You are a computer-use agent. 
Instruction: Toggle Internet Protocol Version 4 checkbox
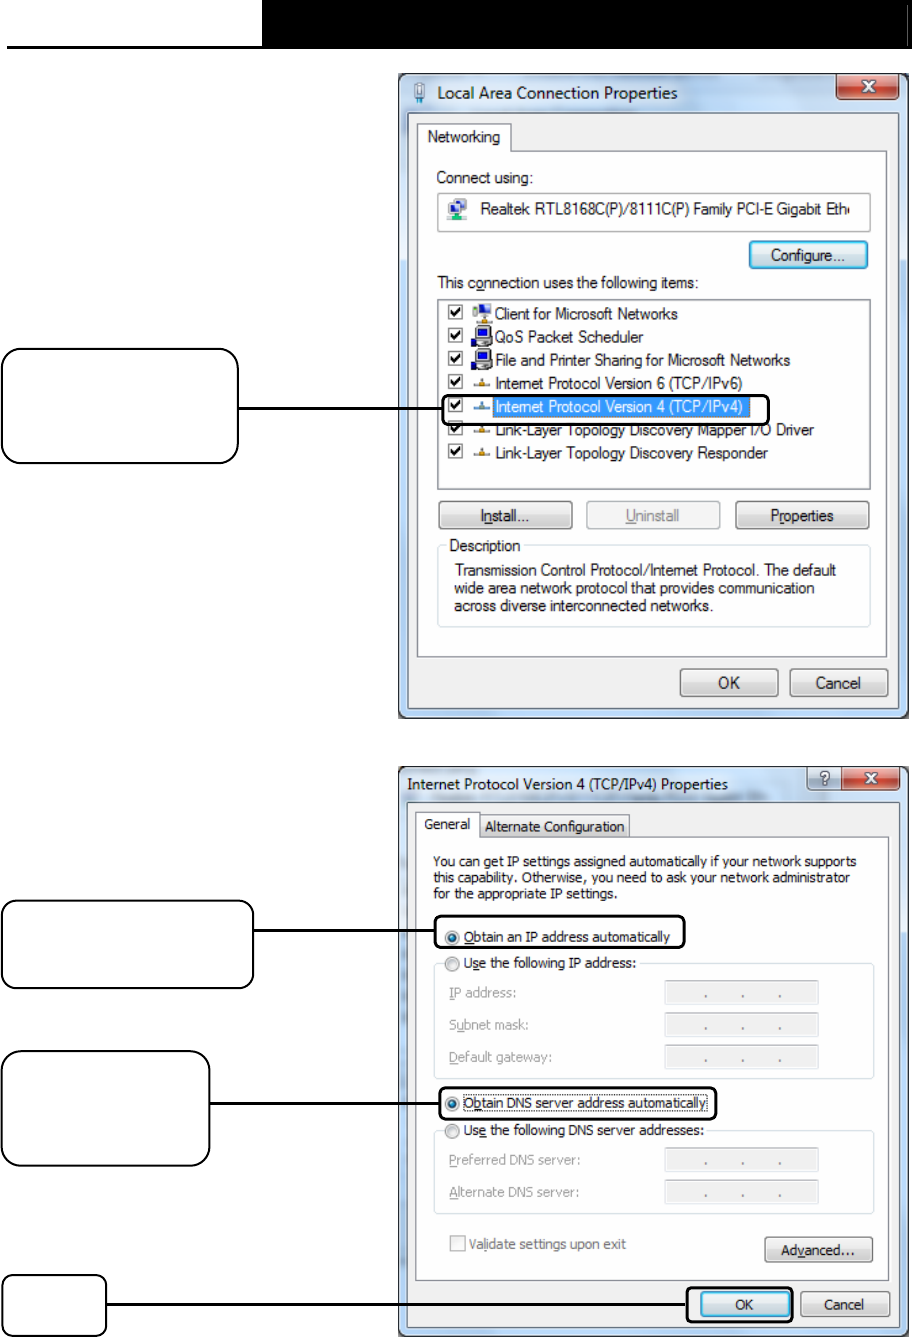point(456,406)
